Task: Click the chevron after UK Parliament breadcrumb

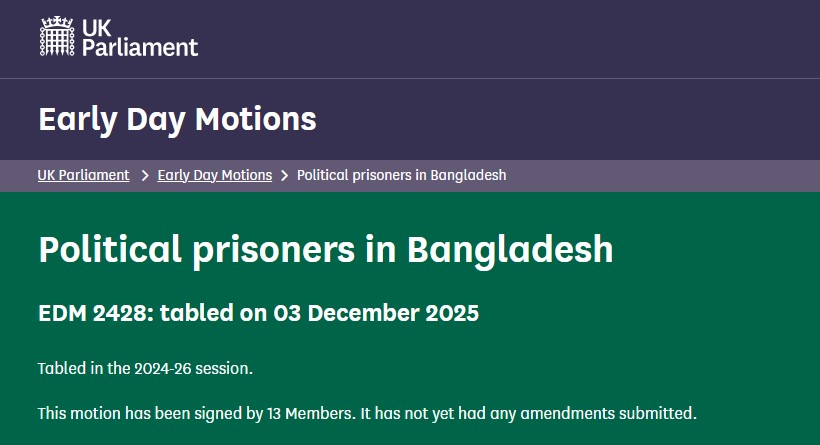Action: (145, 176)
